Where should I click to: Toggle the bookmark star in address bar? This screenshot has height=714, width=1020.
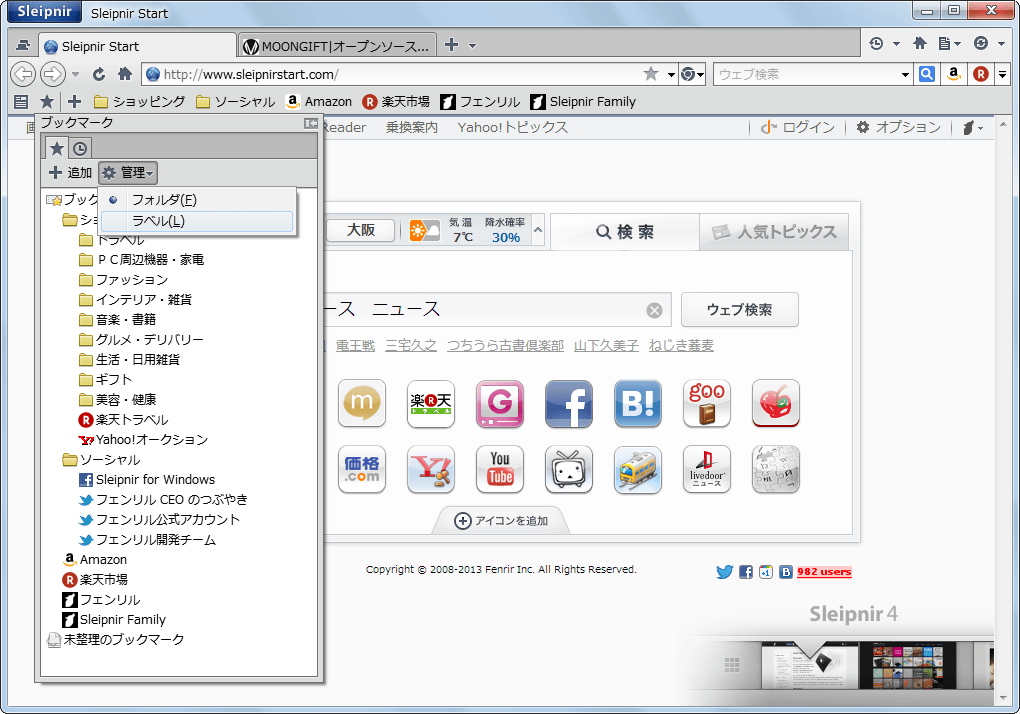click(651, 74)
